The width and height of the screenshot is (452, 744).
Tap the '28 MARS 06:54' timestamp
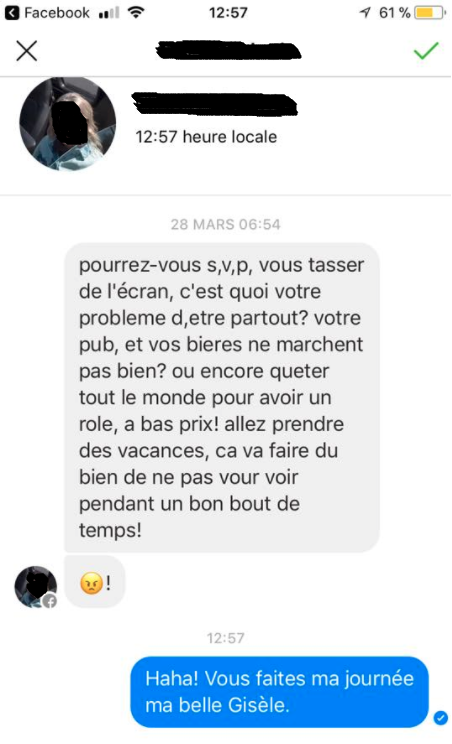coord(225,224)
